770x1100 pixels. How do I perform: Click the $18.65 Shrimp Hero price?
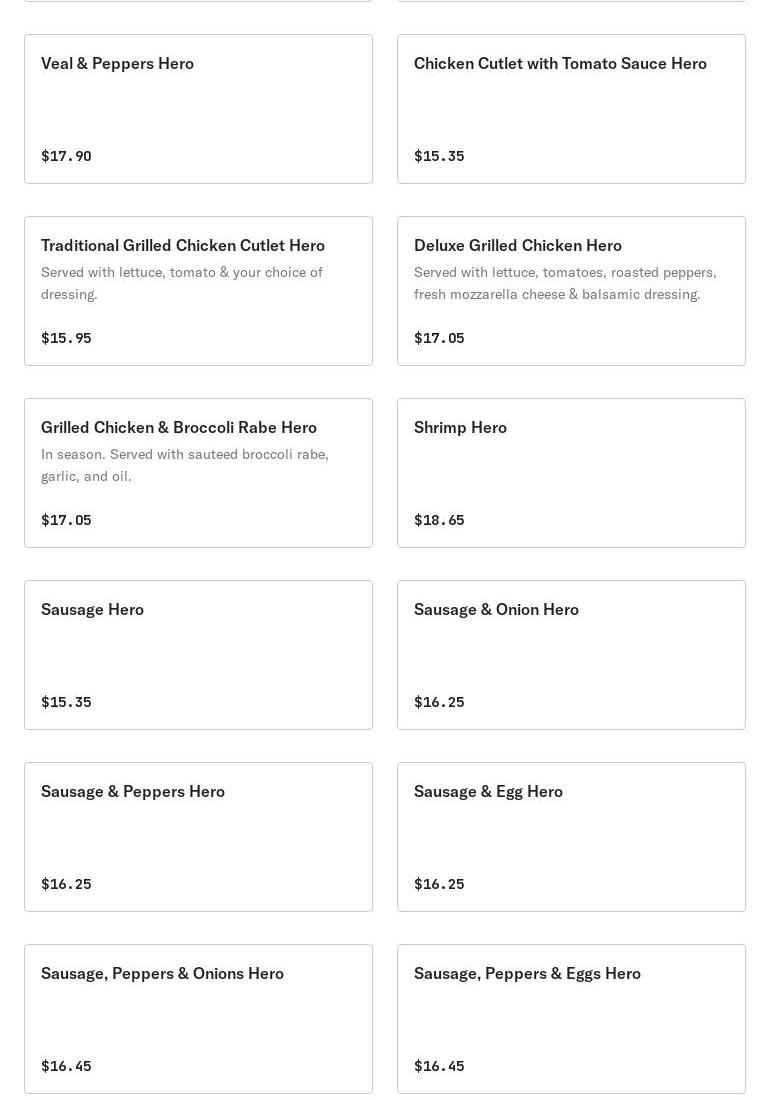click(x=439, y=520)
